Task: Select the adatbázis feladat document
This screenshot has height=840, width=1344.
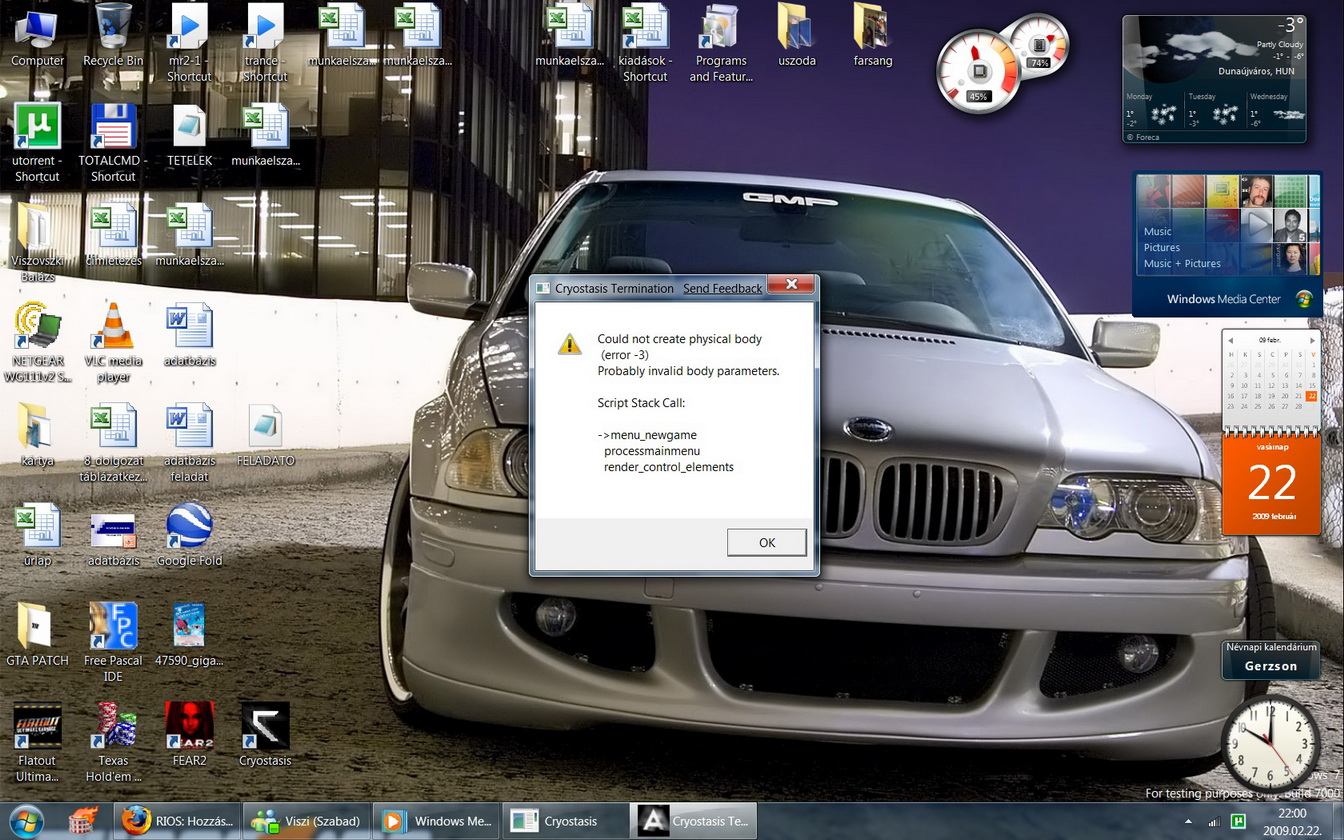Action: 189,443
